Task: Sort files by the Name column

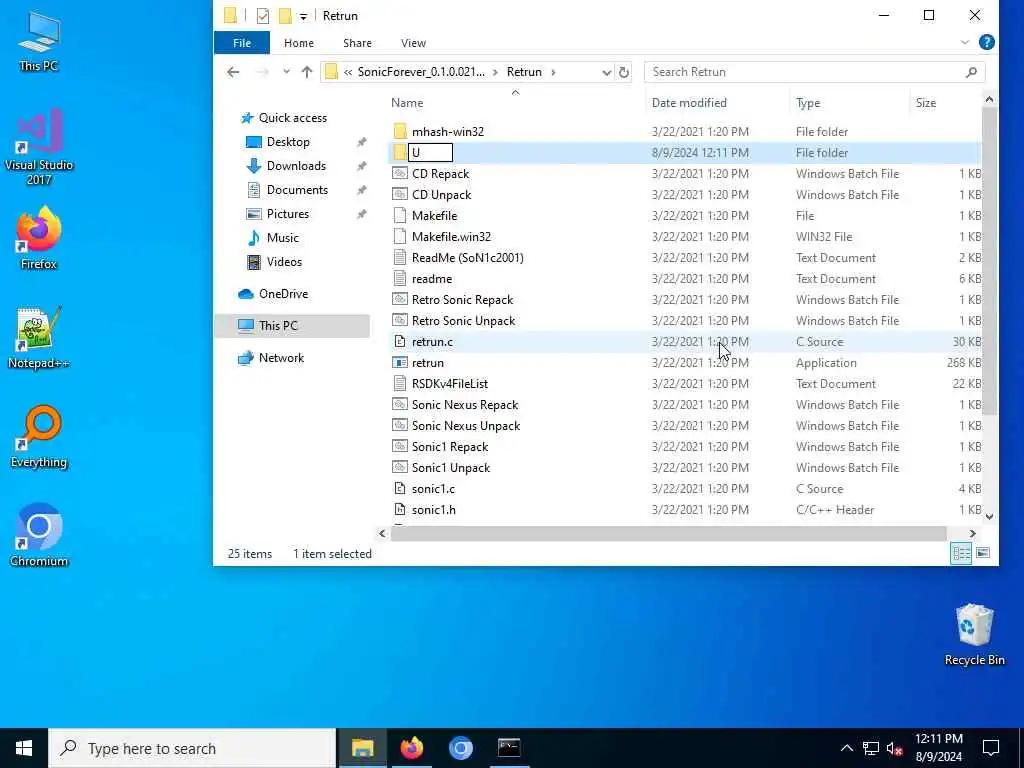Action: (407, 103)
